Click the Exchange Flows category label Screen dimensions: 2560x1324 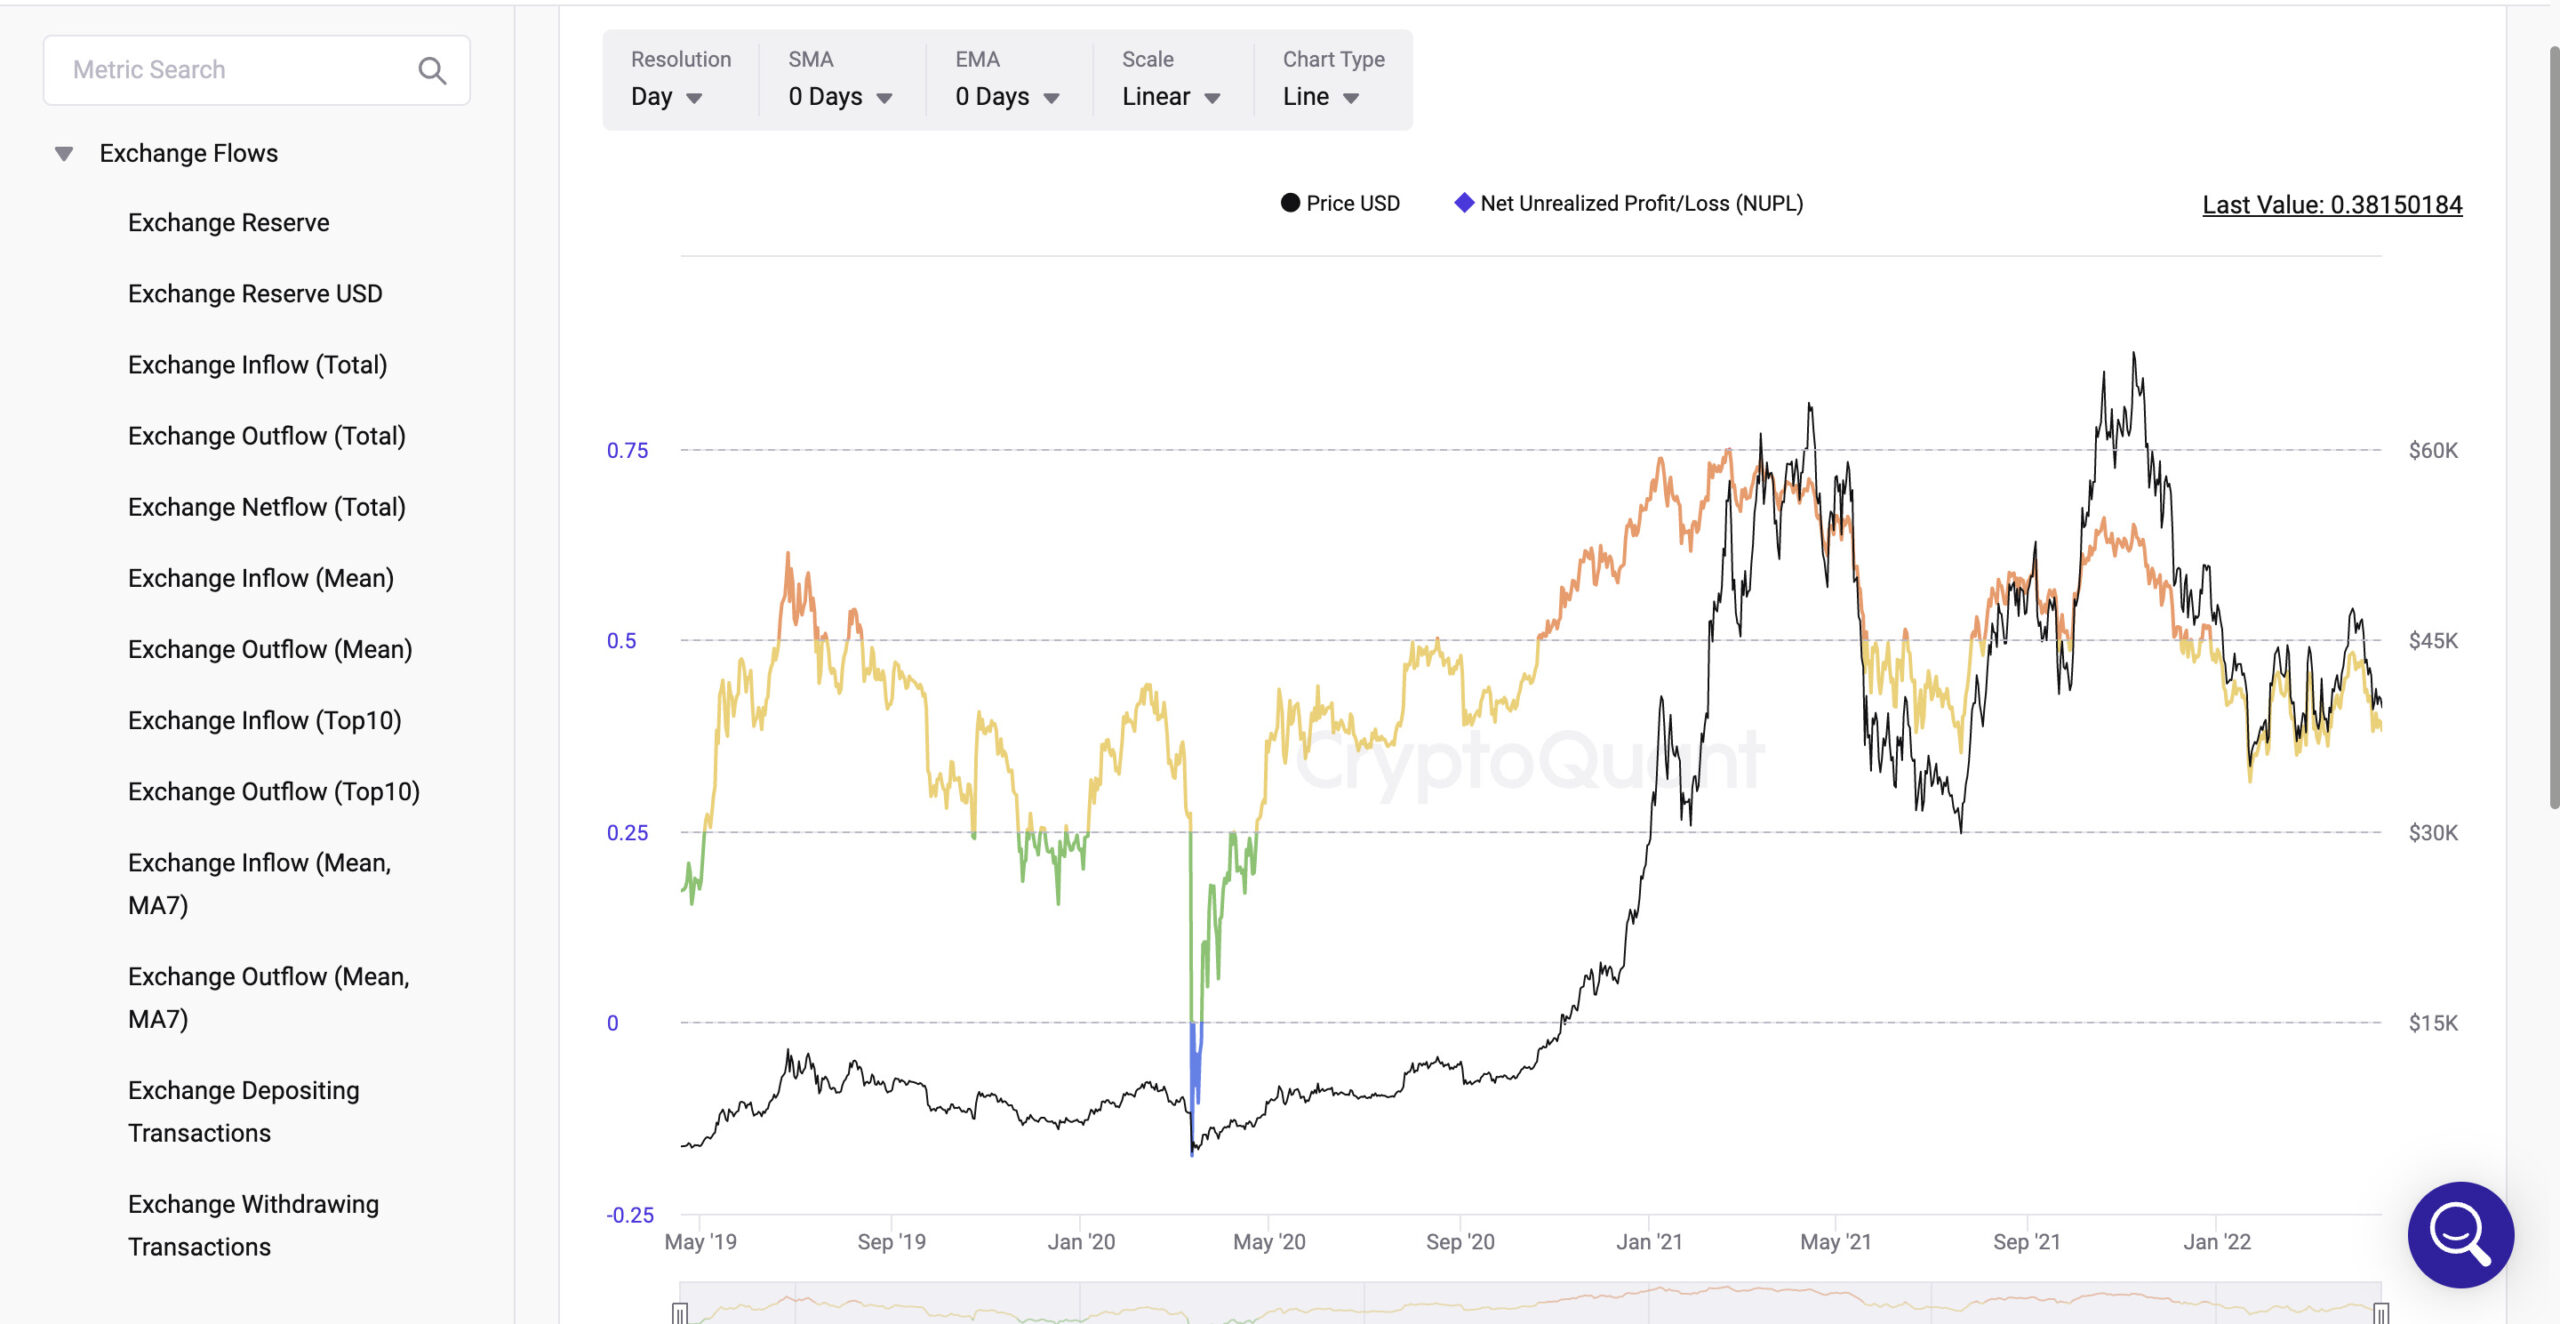(x=189, y=153)
